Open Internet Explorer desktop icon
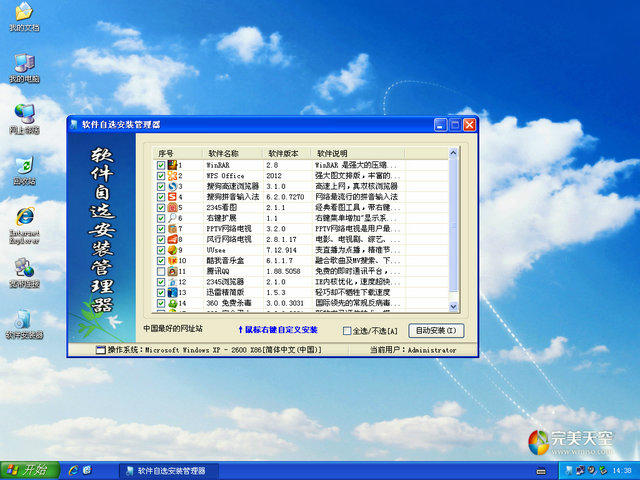 (x=24, y=226)
